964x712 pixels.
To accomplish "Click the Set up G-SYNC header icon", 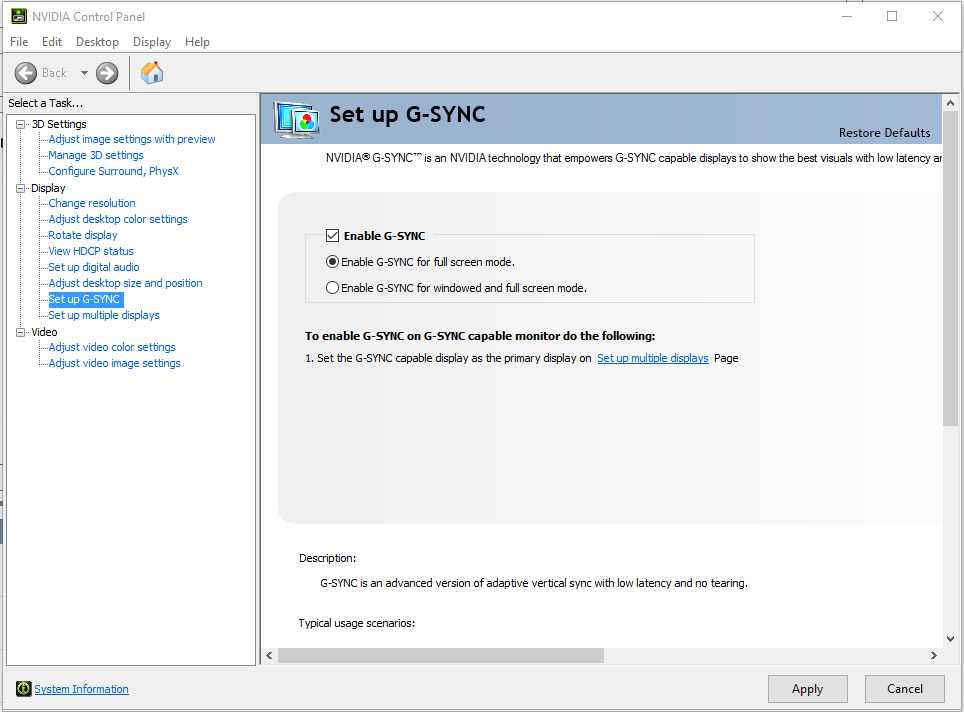I will 297,119.
